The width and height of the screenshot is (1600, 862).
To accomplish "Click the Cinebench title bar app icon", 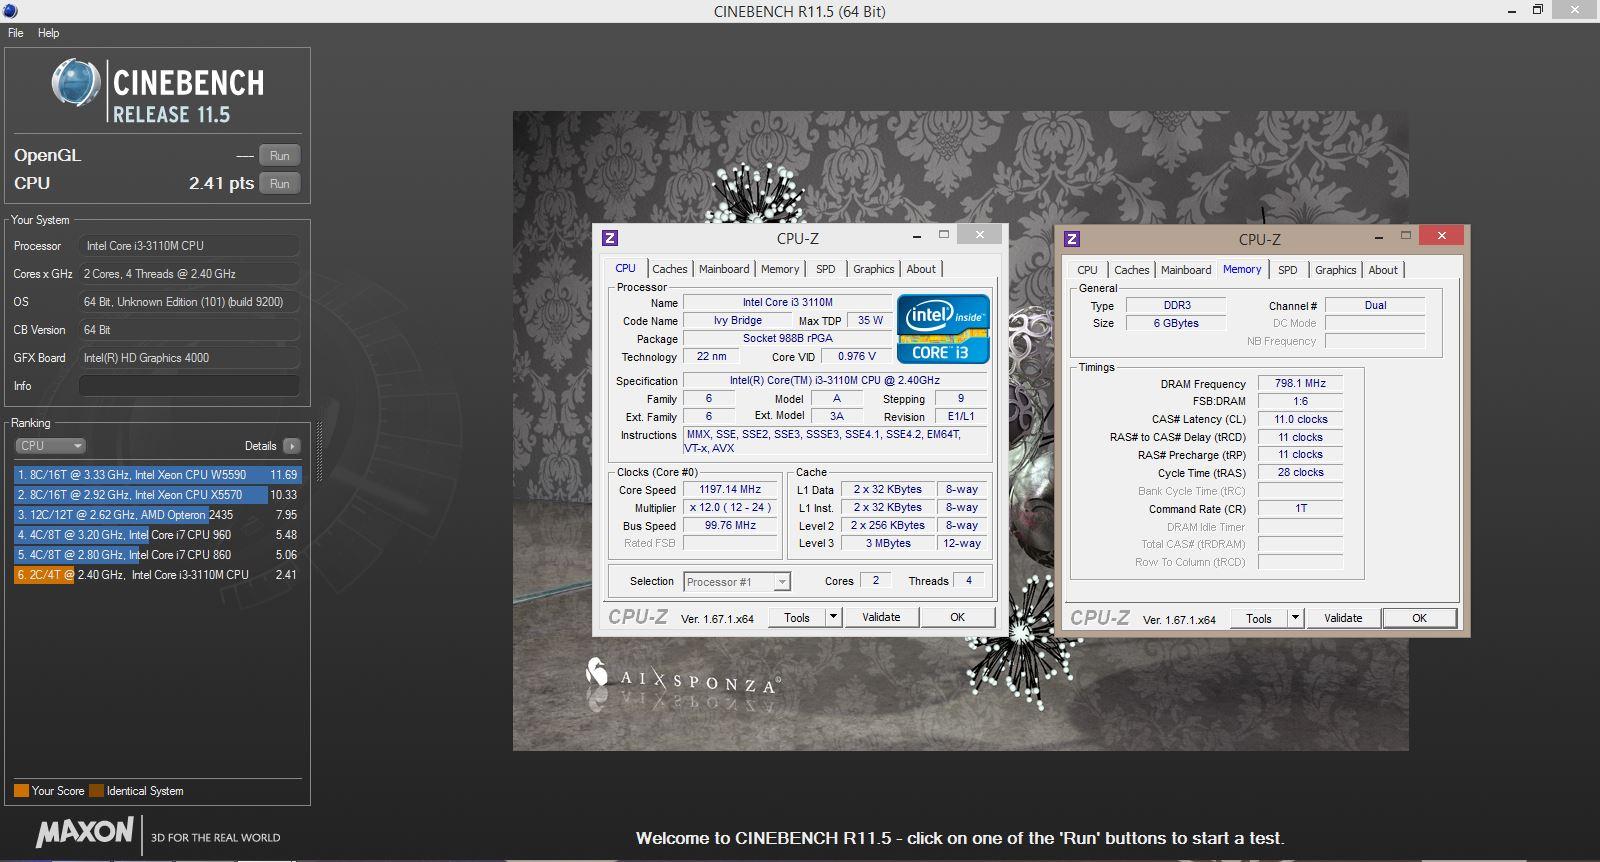I will (x=9, y=11).
